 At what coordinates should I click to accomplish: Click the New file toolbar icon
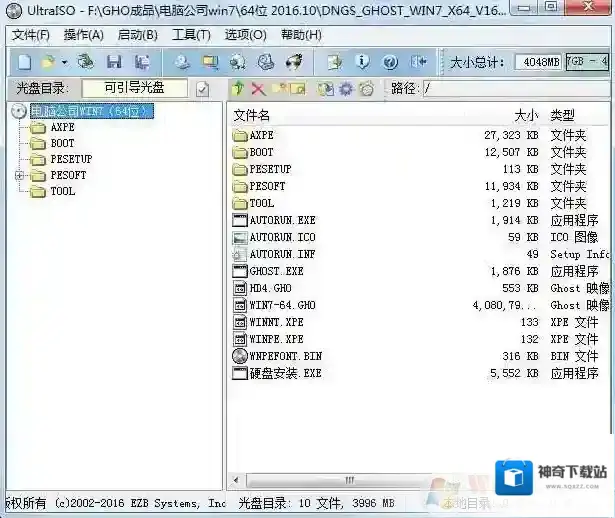point(24,62)
